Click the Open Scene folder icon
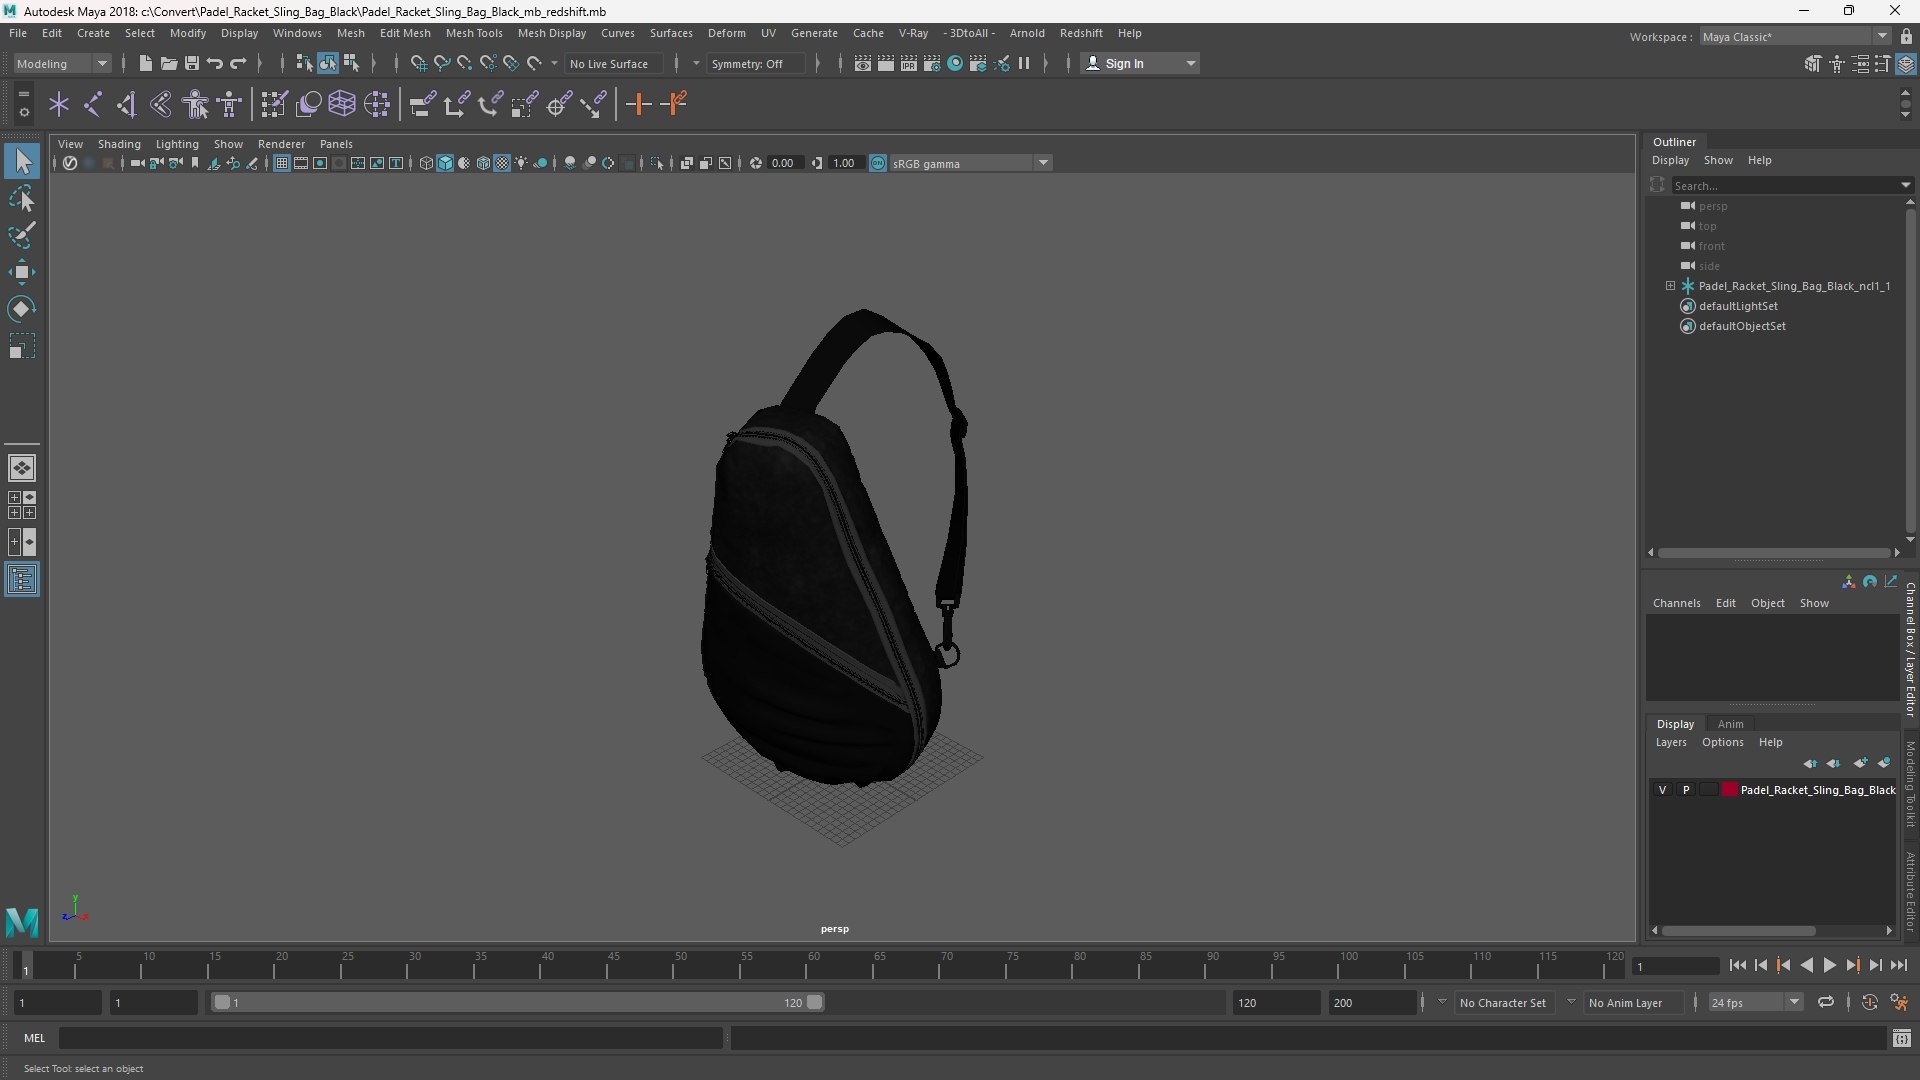Screen dimensions: 1920x1080 [168, 63]
